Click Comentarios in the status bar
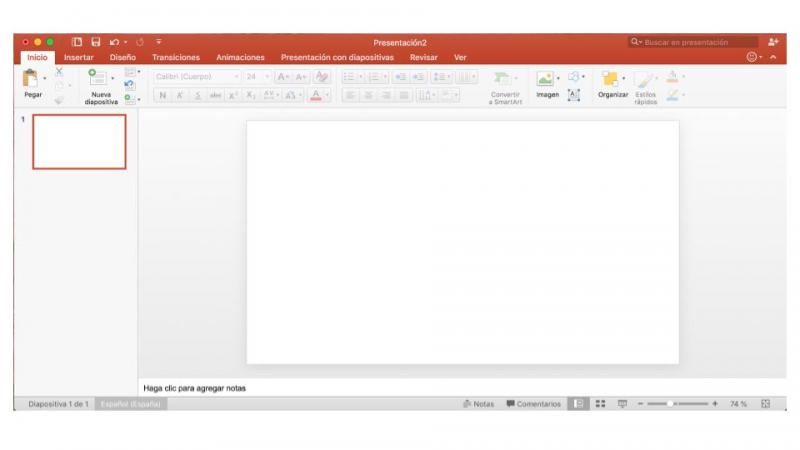This screenshot has width=800, height=450. 533,404
